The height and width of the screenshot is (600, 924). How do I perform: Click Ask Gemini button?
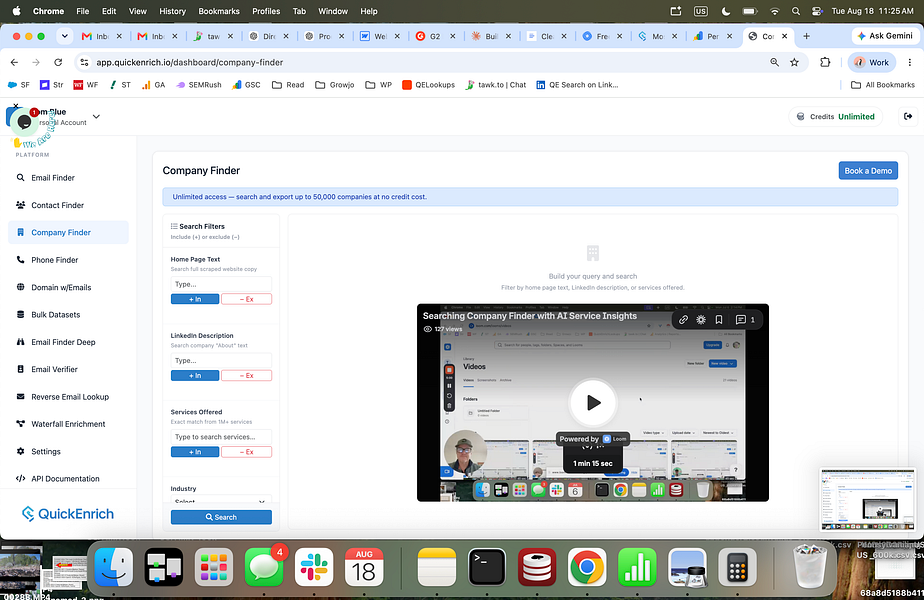click(x=885, y=36)
